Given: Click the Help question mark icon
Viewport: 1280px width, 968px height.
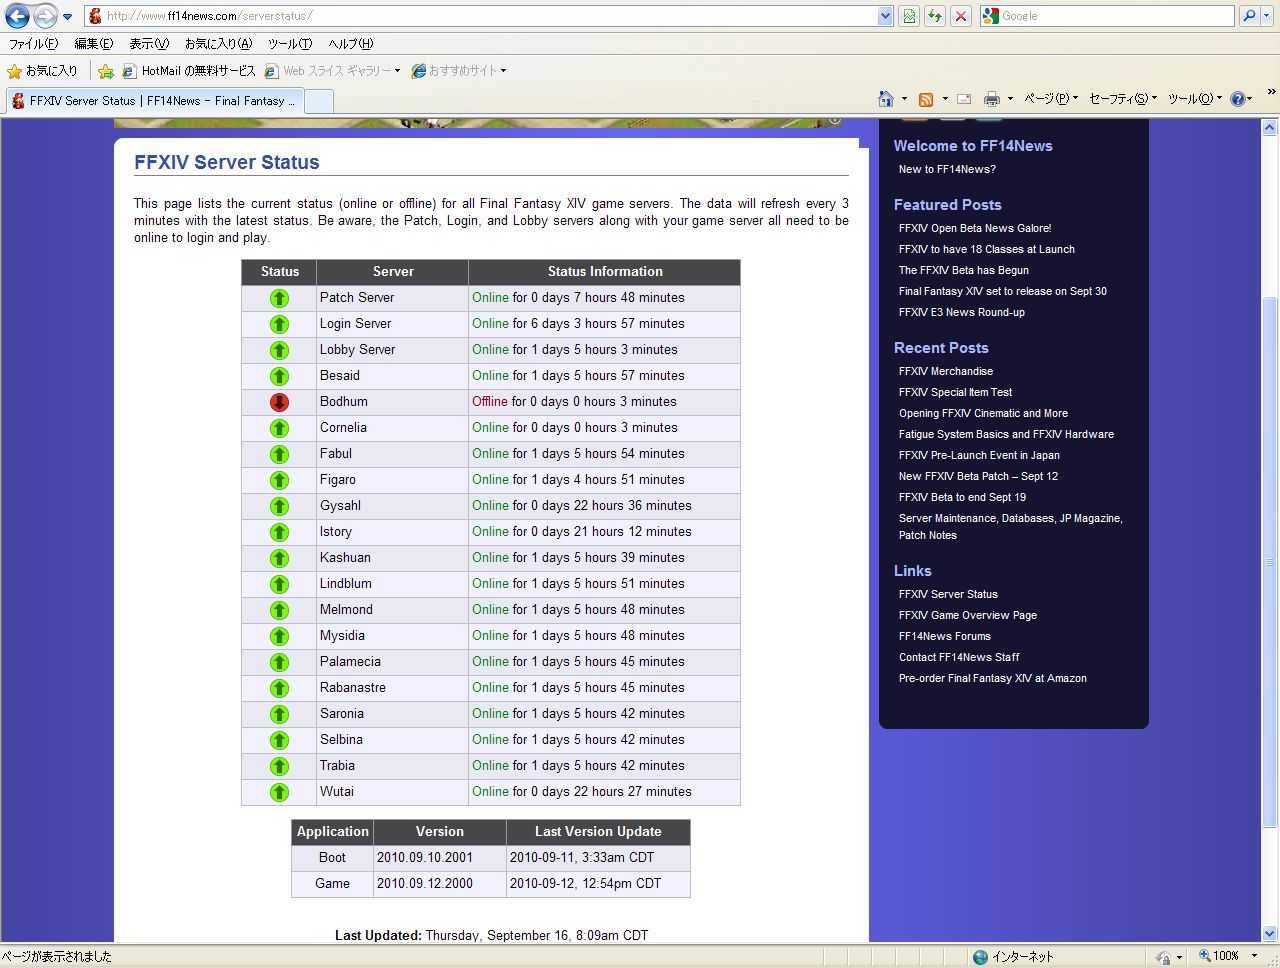Looking at the screenshot, I should (1237, 99).
